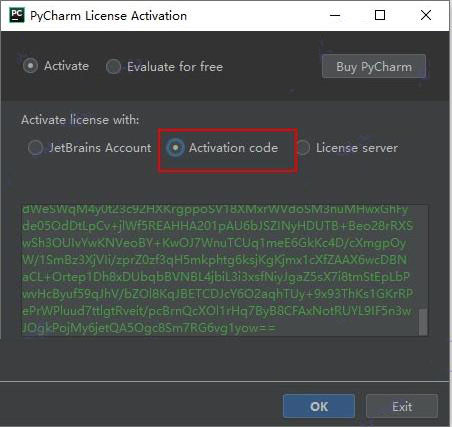Image resolution: width=452 pixels, height=427 pixels.
Task: Minimize the License Activation window
Action: [x=335, y=15]
